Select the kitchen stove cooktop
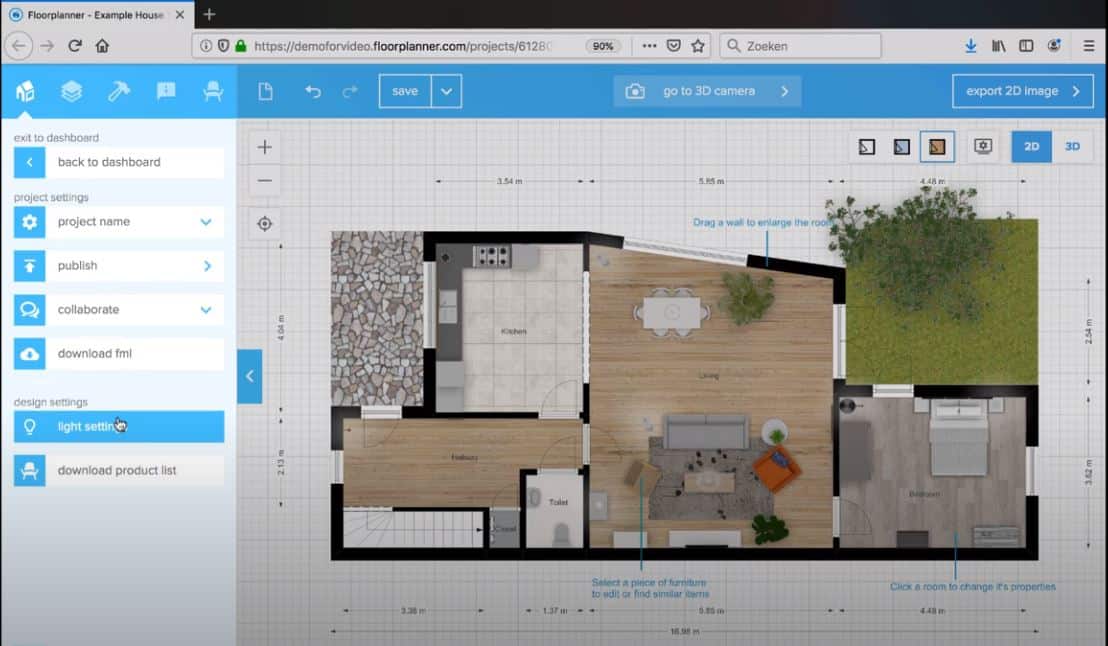Screen dimensions: 1108x646 pos(491,256)
